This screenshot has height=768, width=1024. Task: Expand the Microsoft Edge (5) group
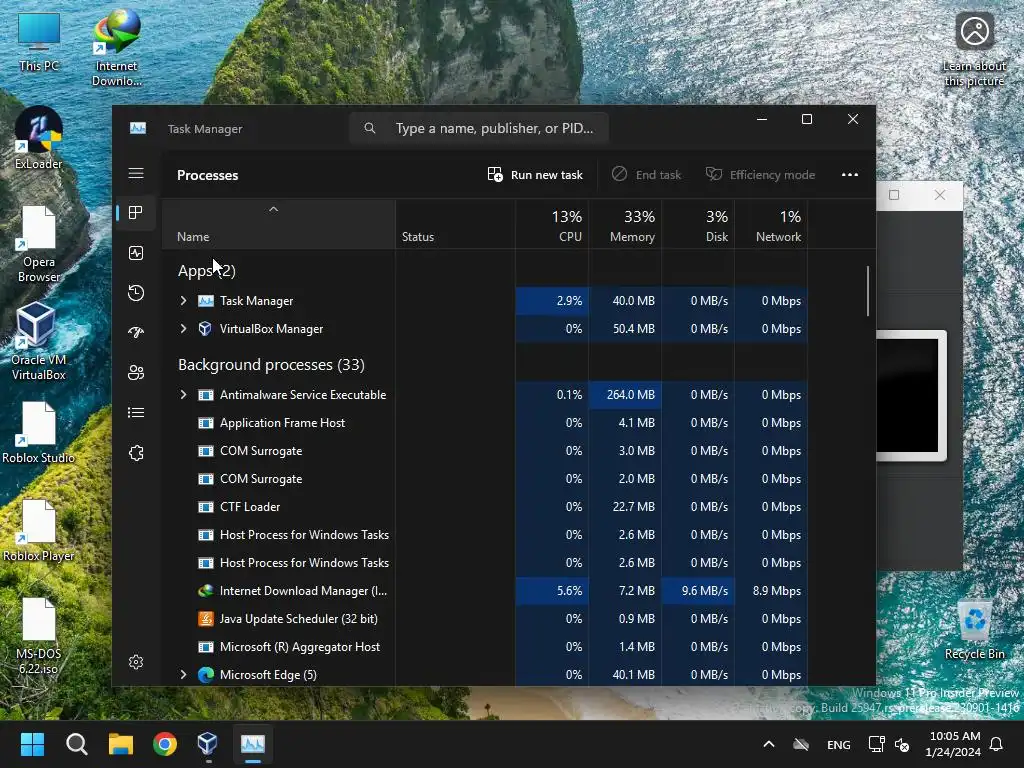[184, 675]
